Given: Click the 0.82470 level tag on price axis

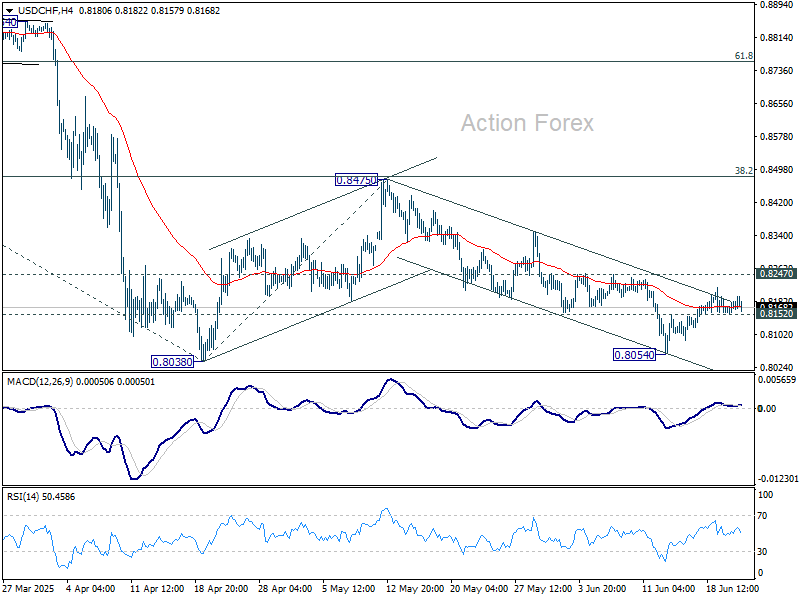Looking at the screenshot, I should point(777,274).
